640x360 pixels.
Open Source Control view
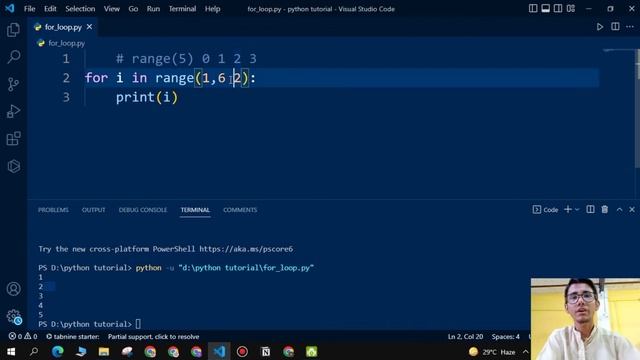13,84
